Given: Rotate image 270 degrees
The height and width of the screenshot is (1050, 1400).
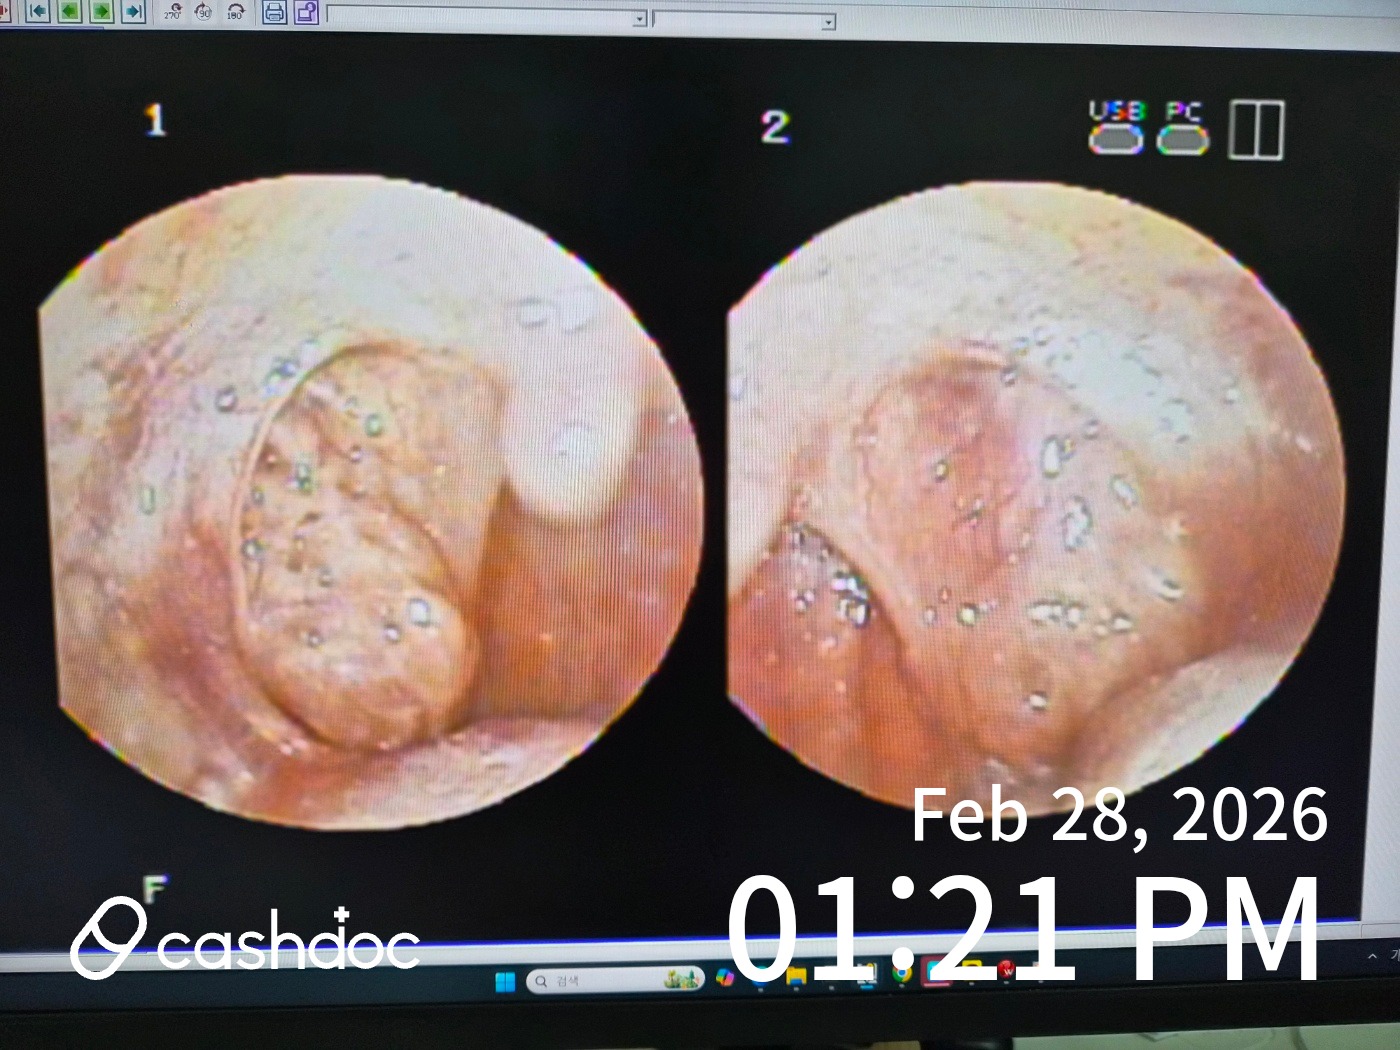Looking at the screenshot, I should click(x=173, y=12).
